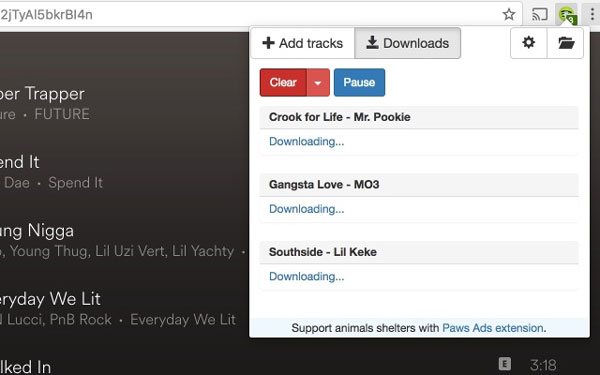The width and height of the screenshot is (600, 375).
Task: Open Chrome three-dot menu
Action: [592, 15]
